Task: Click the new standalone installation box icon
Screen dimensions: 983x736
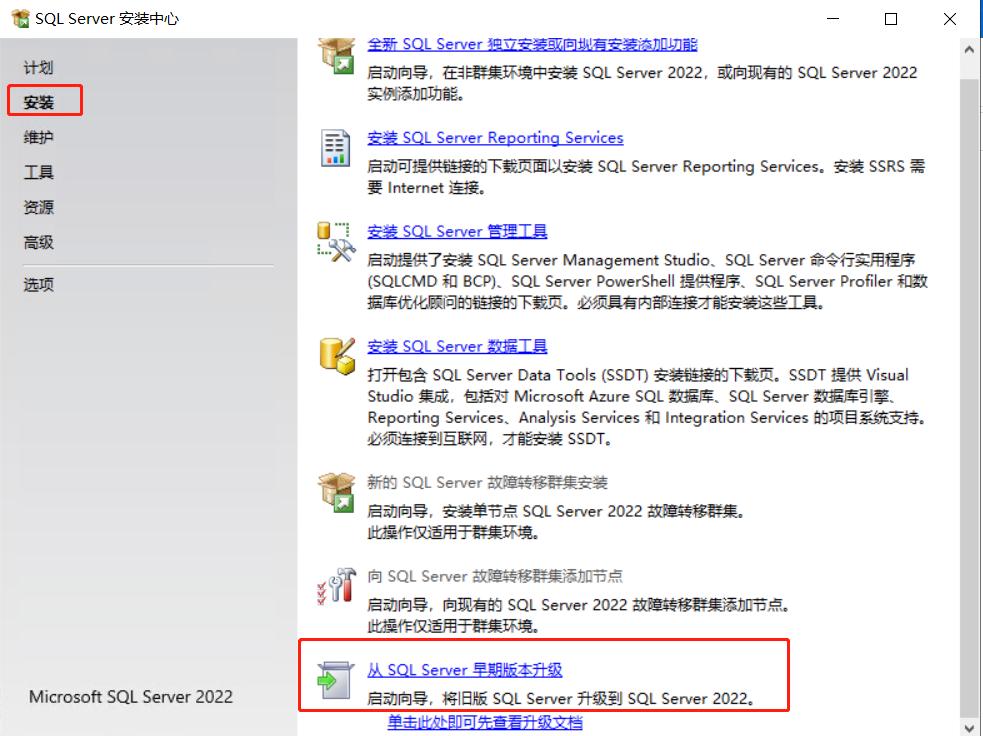Action: (x=337, y=56)
